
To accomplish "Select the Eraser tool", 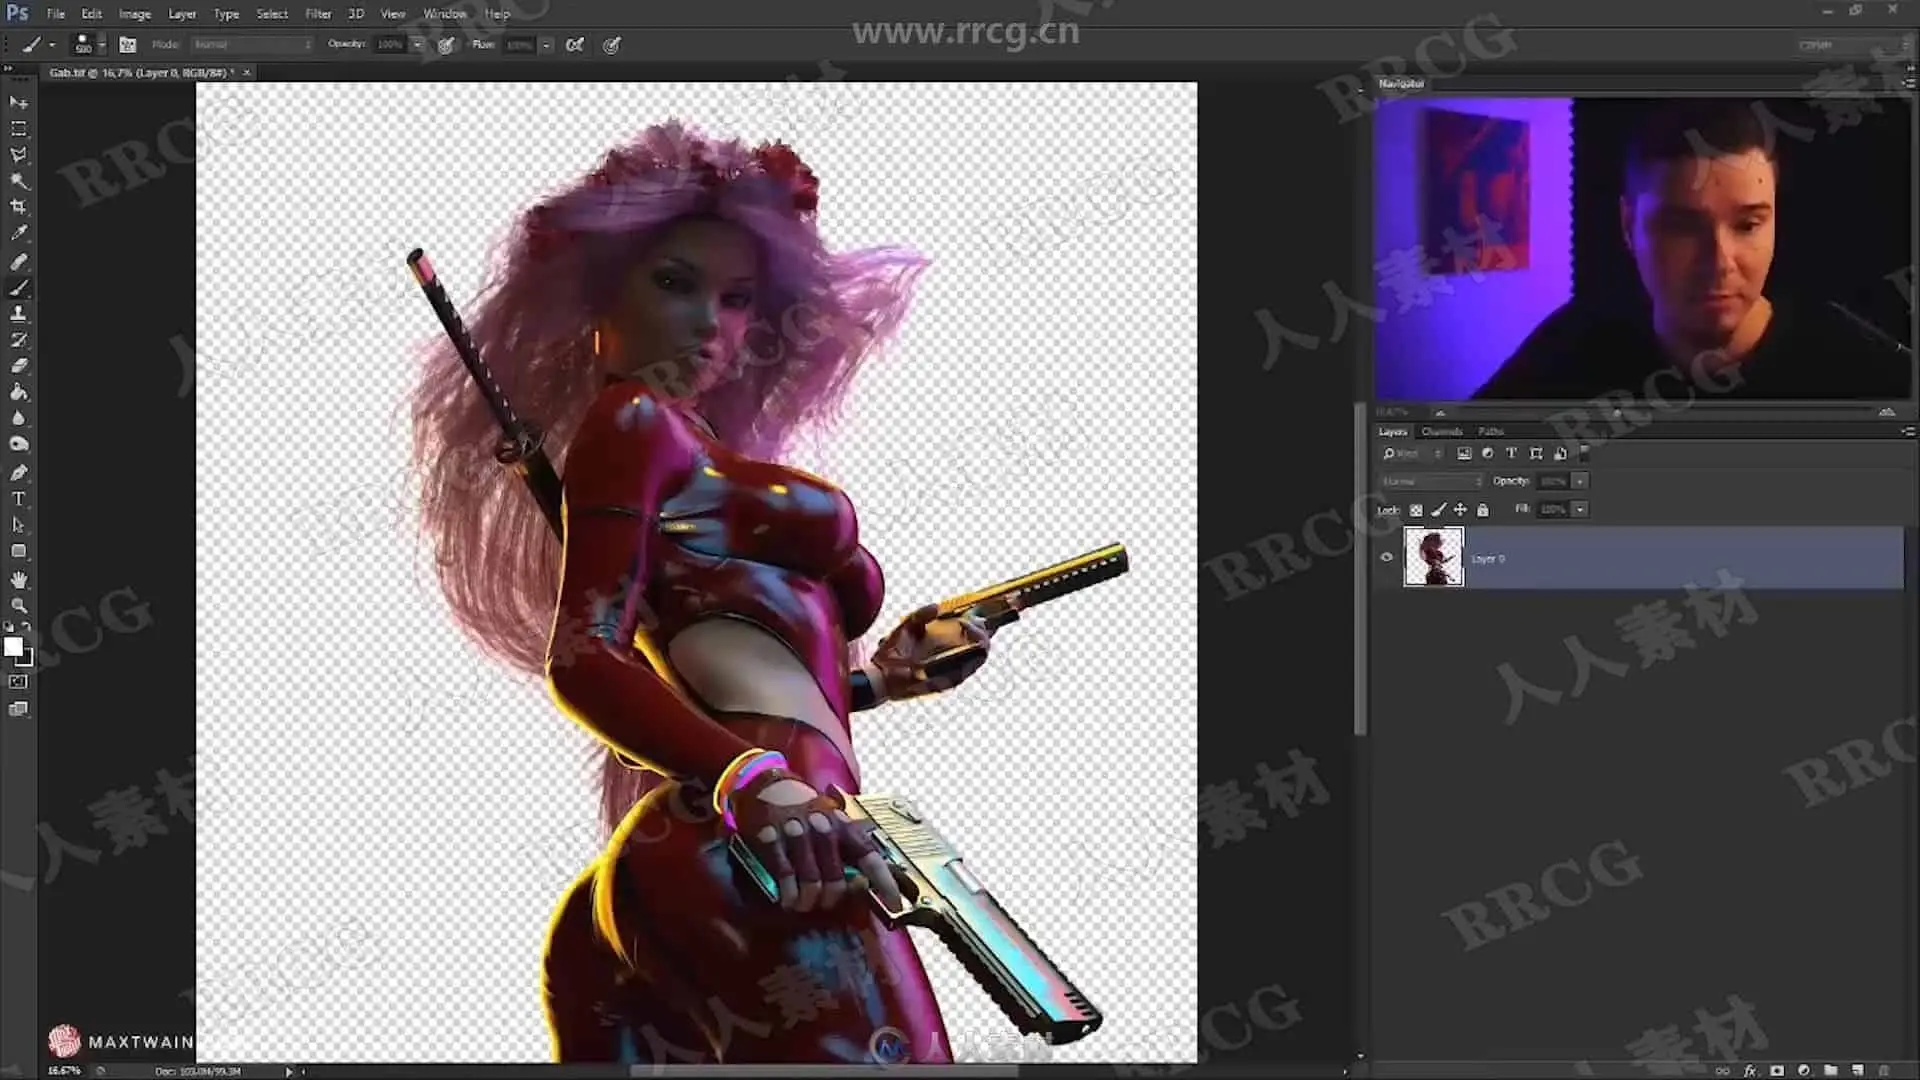I will (18, 366).
